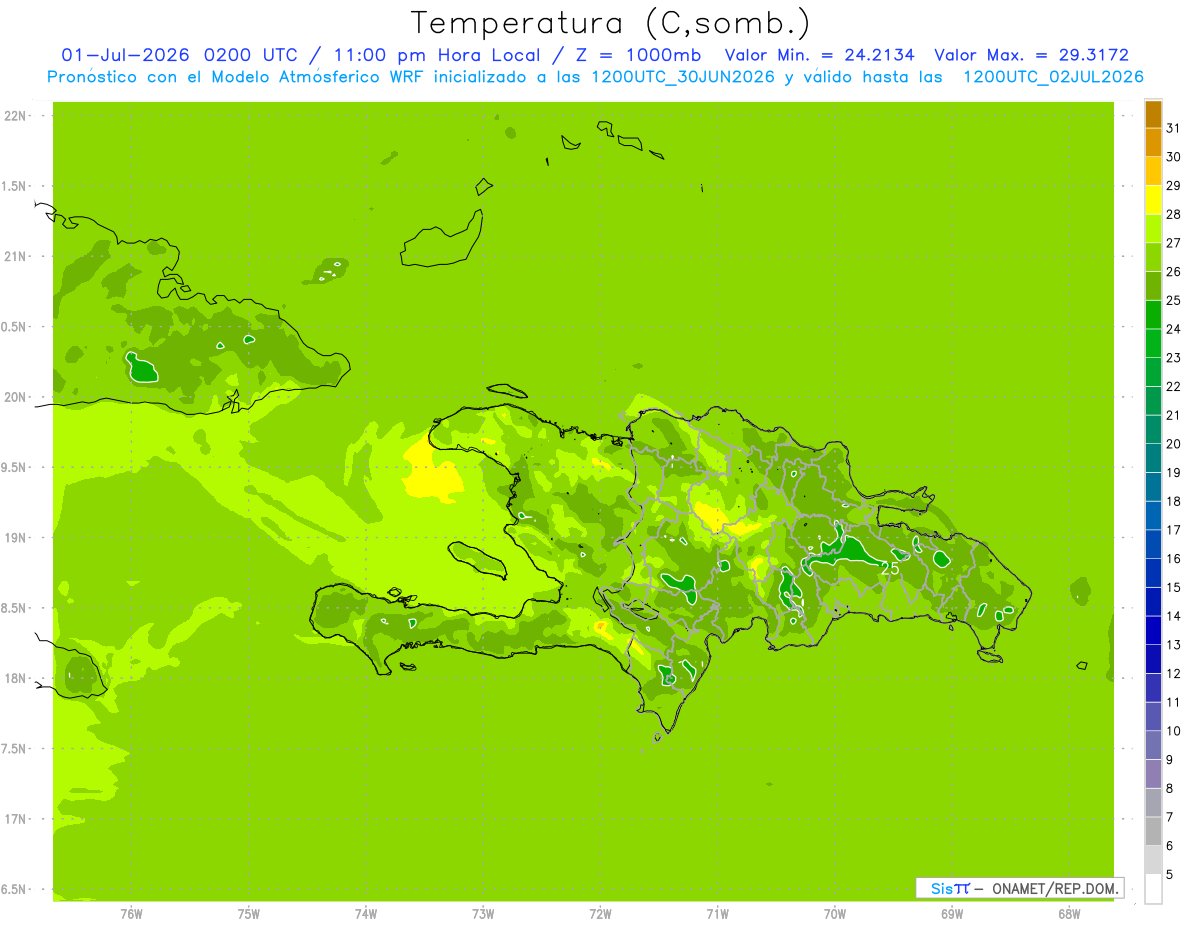This screenshot has width=1200, height=927.
Task: Click the light green swatch between 26 and 27
Action: point(1153,257)
